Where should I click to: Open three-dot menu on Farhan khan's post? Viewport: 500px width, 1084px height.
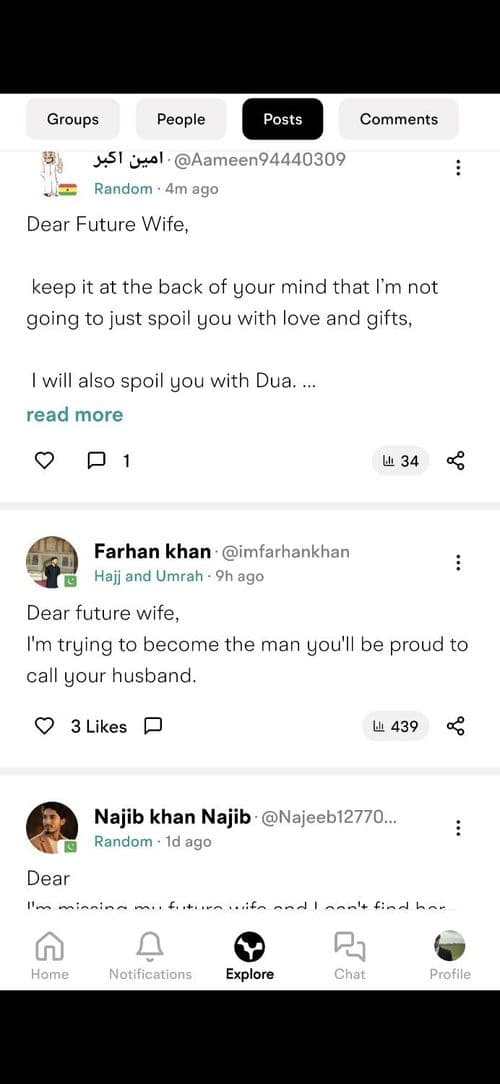pos(458,563)
